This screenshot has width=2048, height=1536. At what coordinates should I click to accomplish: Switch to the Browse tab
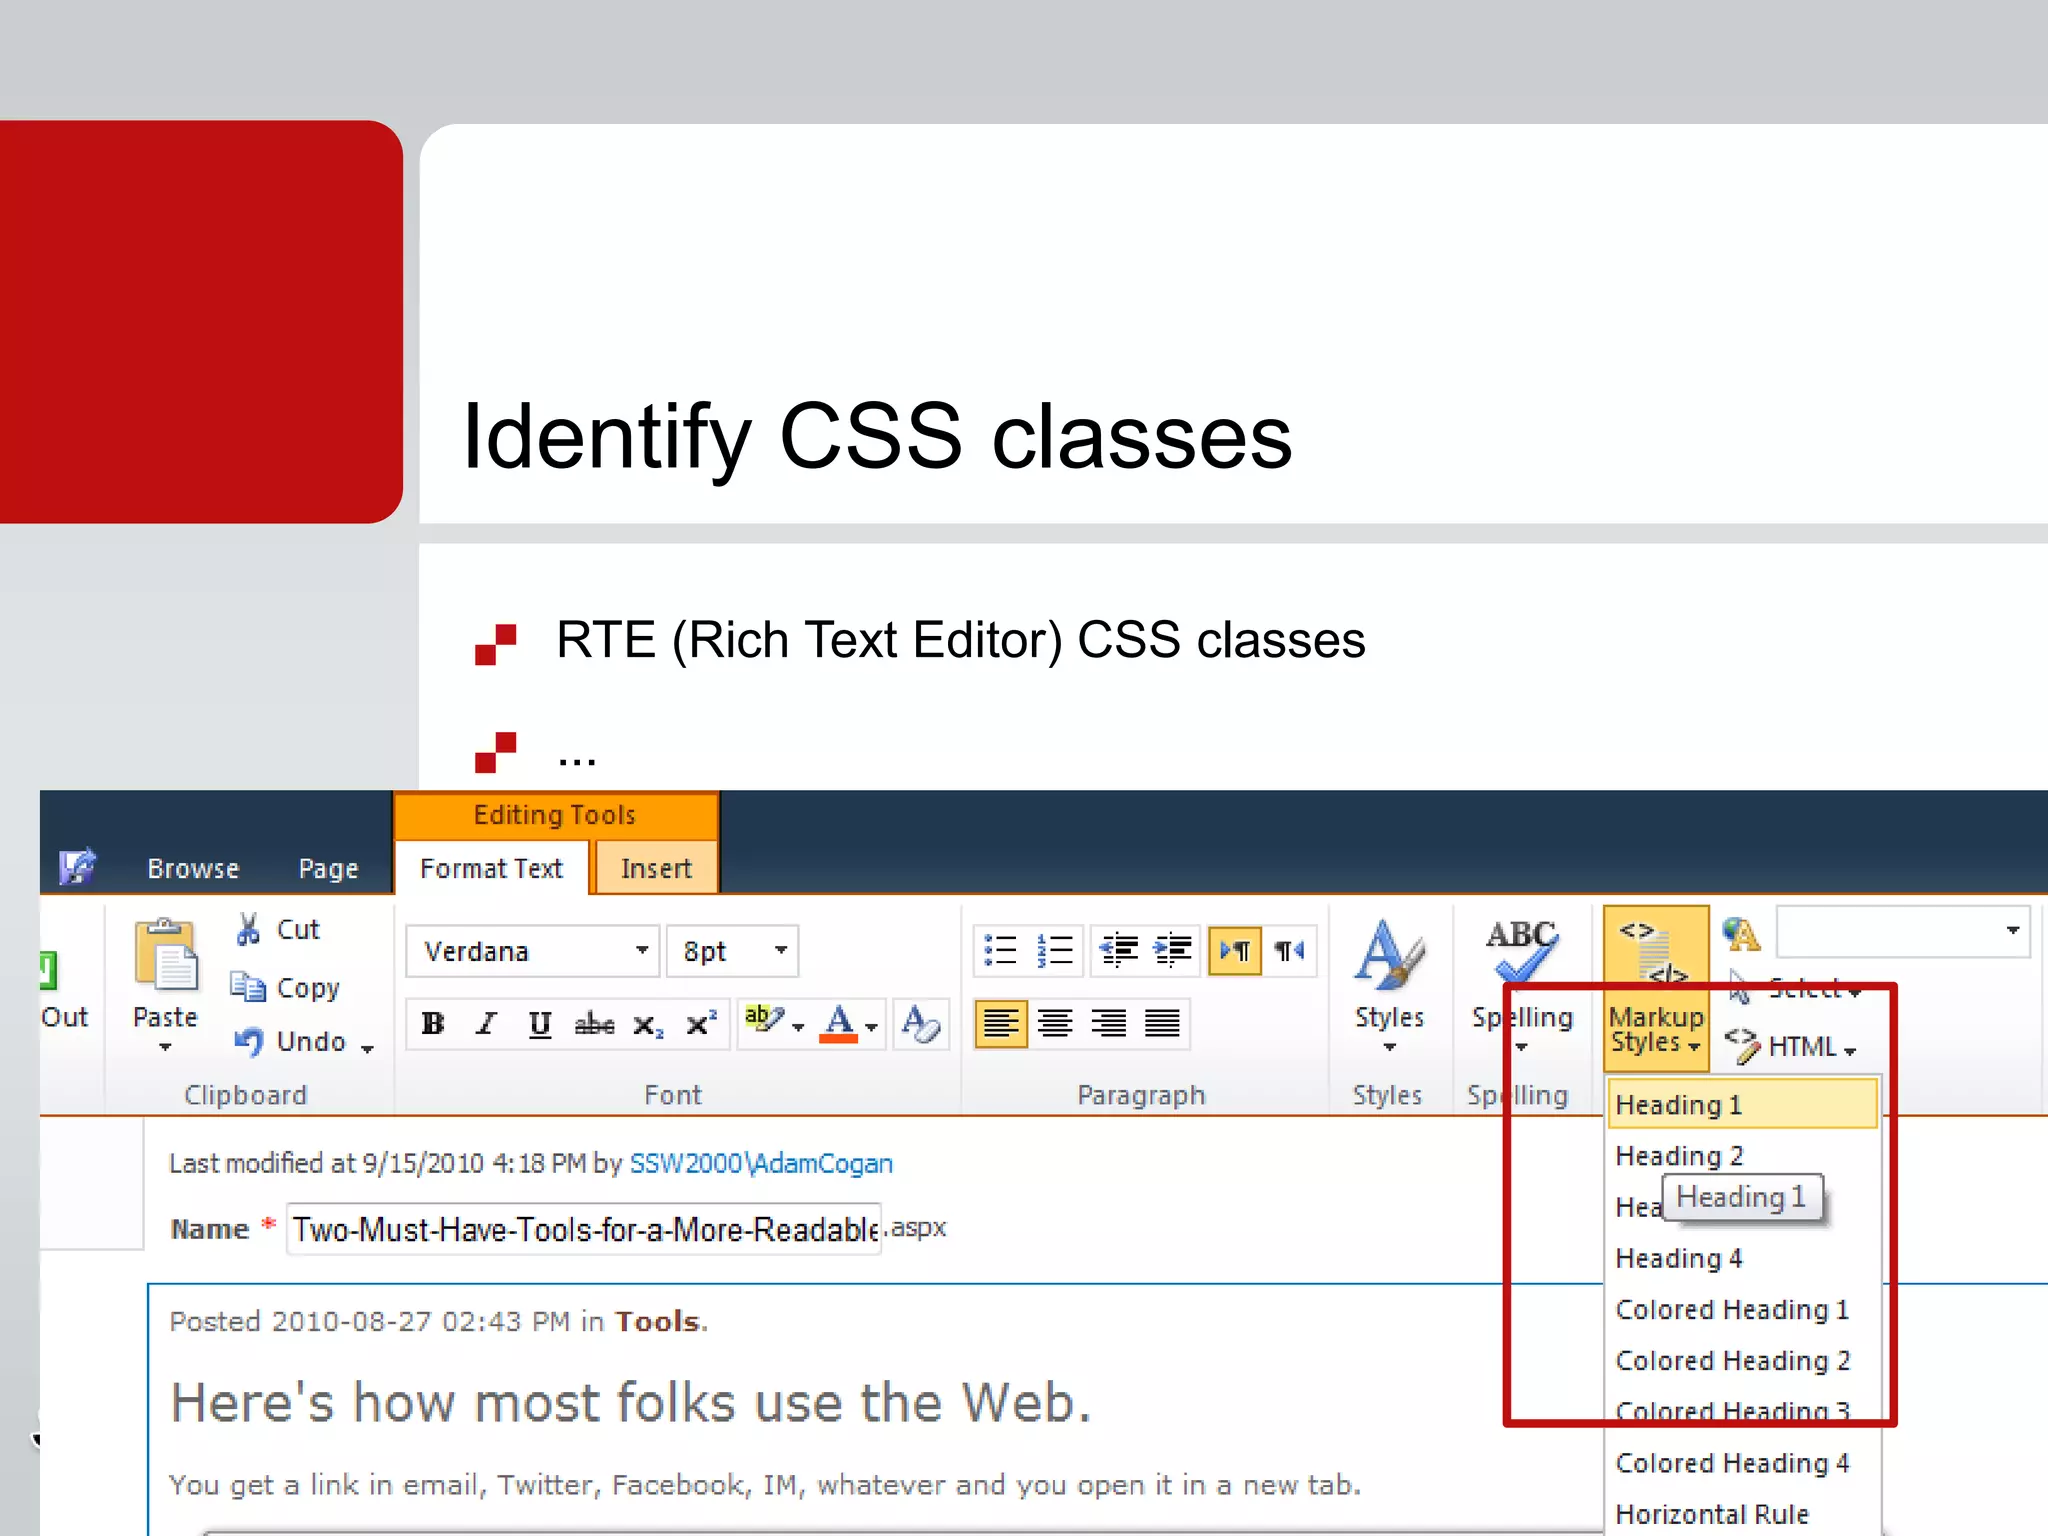[x=193, y=868]
